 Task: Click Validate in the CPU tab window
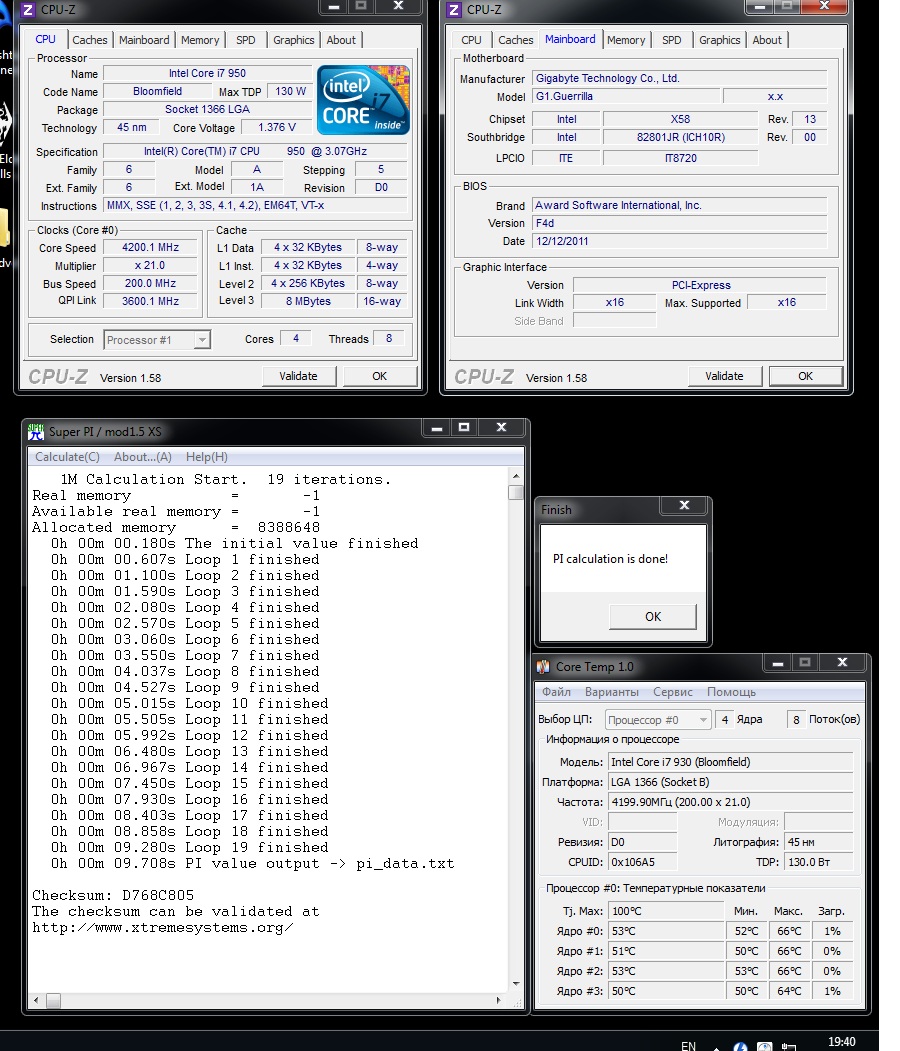(298, 376)
